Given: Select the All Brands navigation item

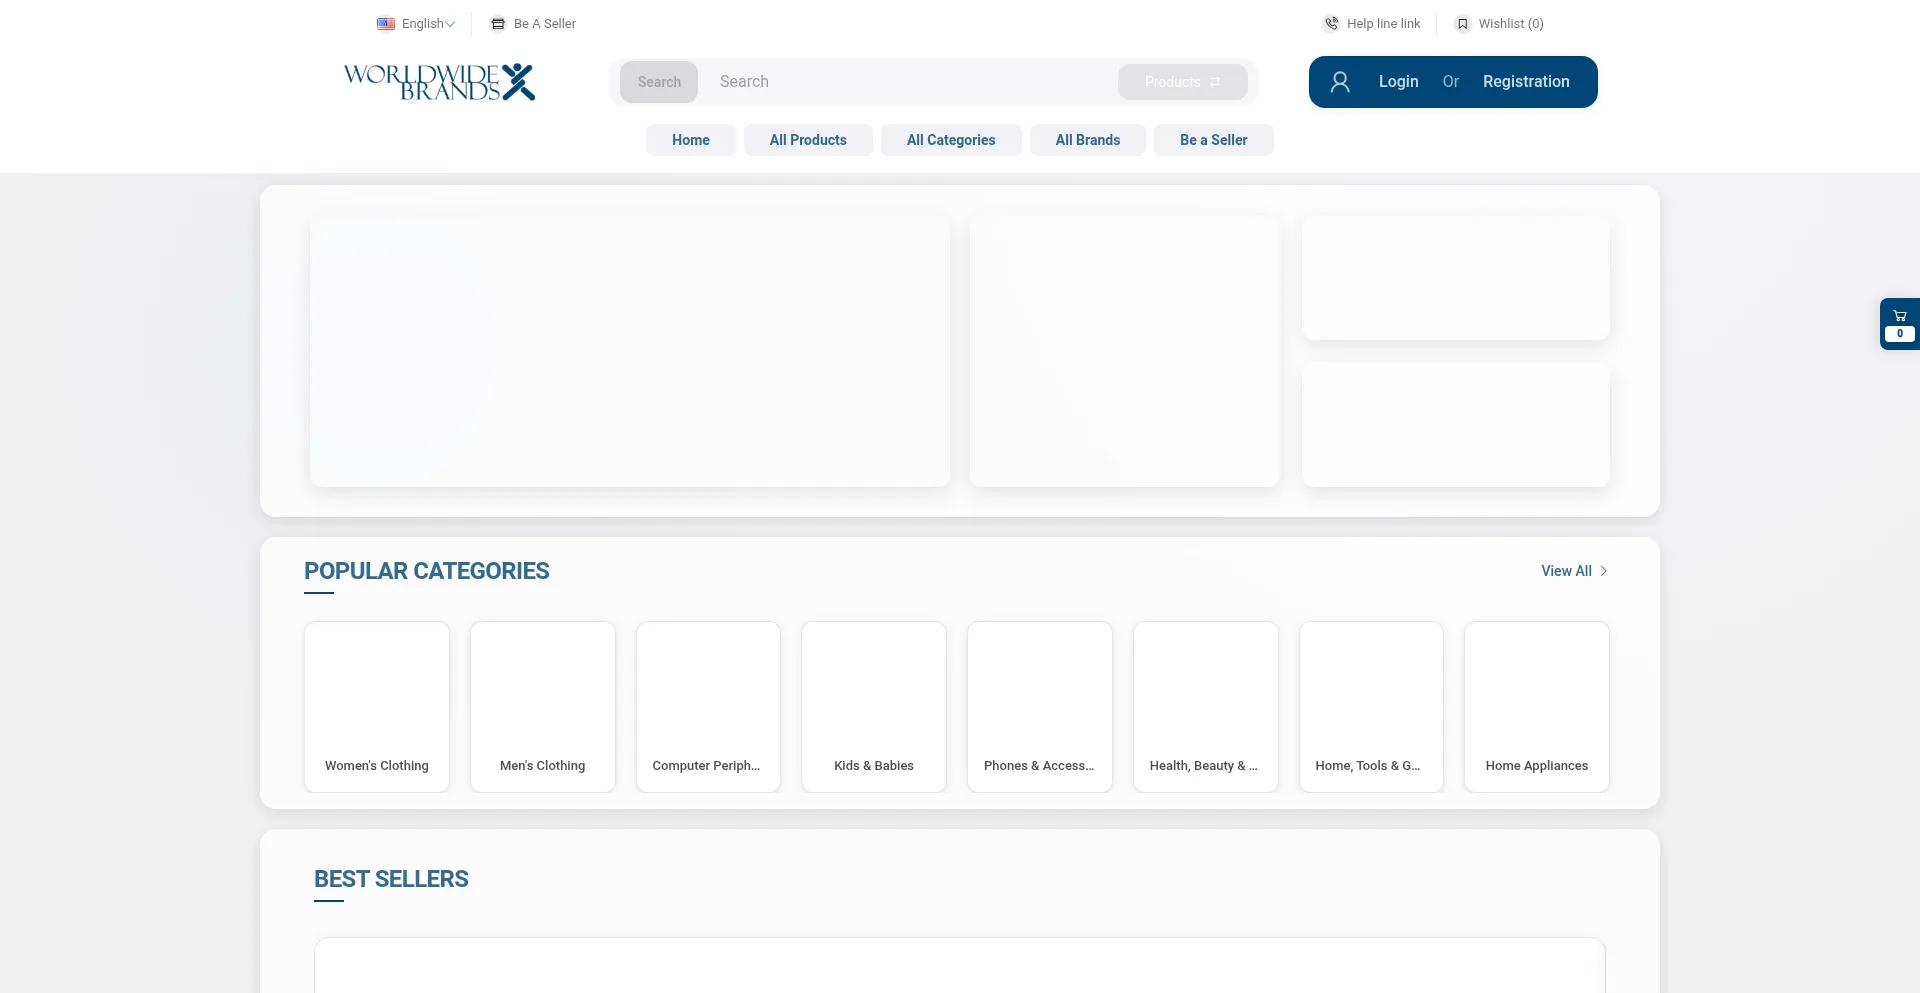Looking at the screenshot, I should pos(1088,140).
